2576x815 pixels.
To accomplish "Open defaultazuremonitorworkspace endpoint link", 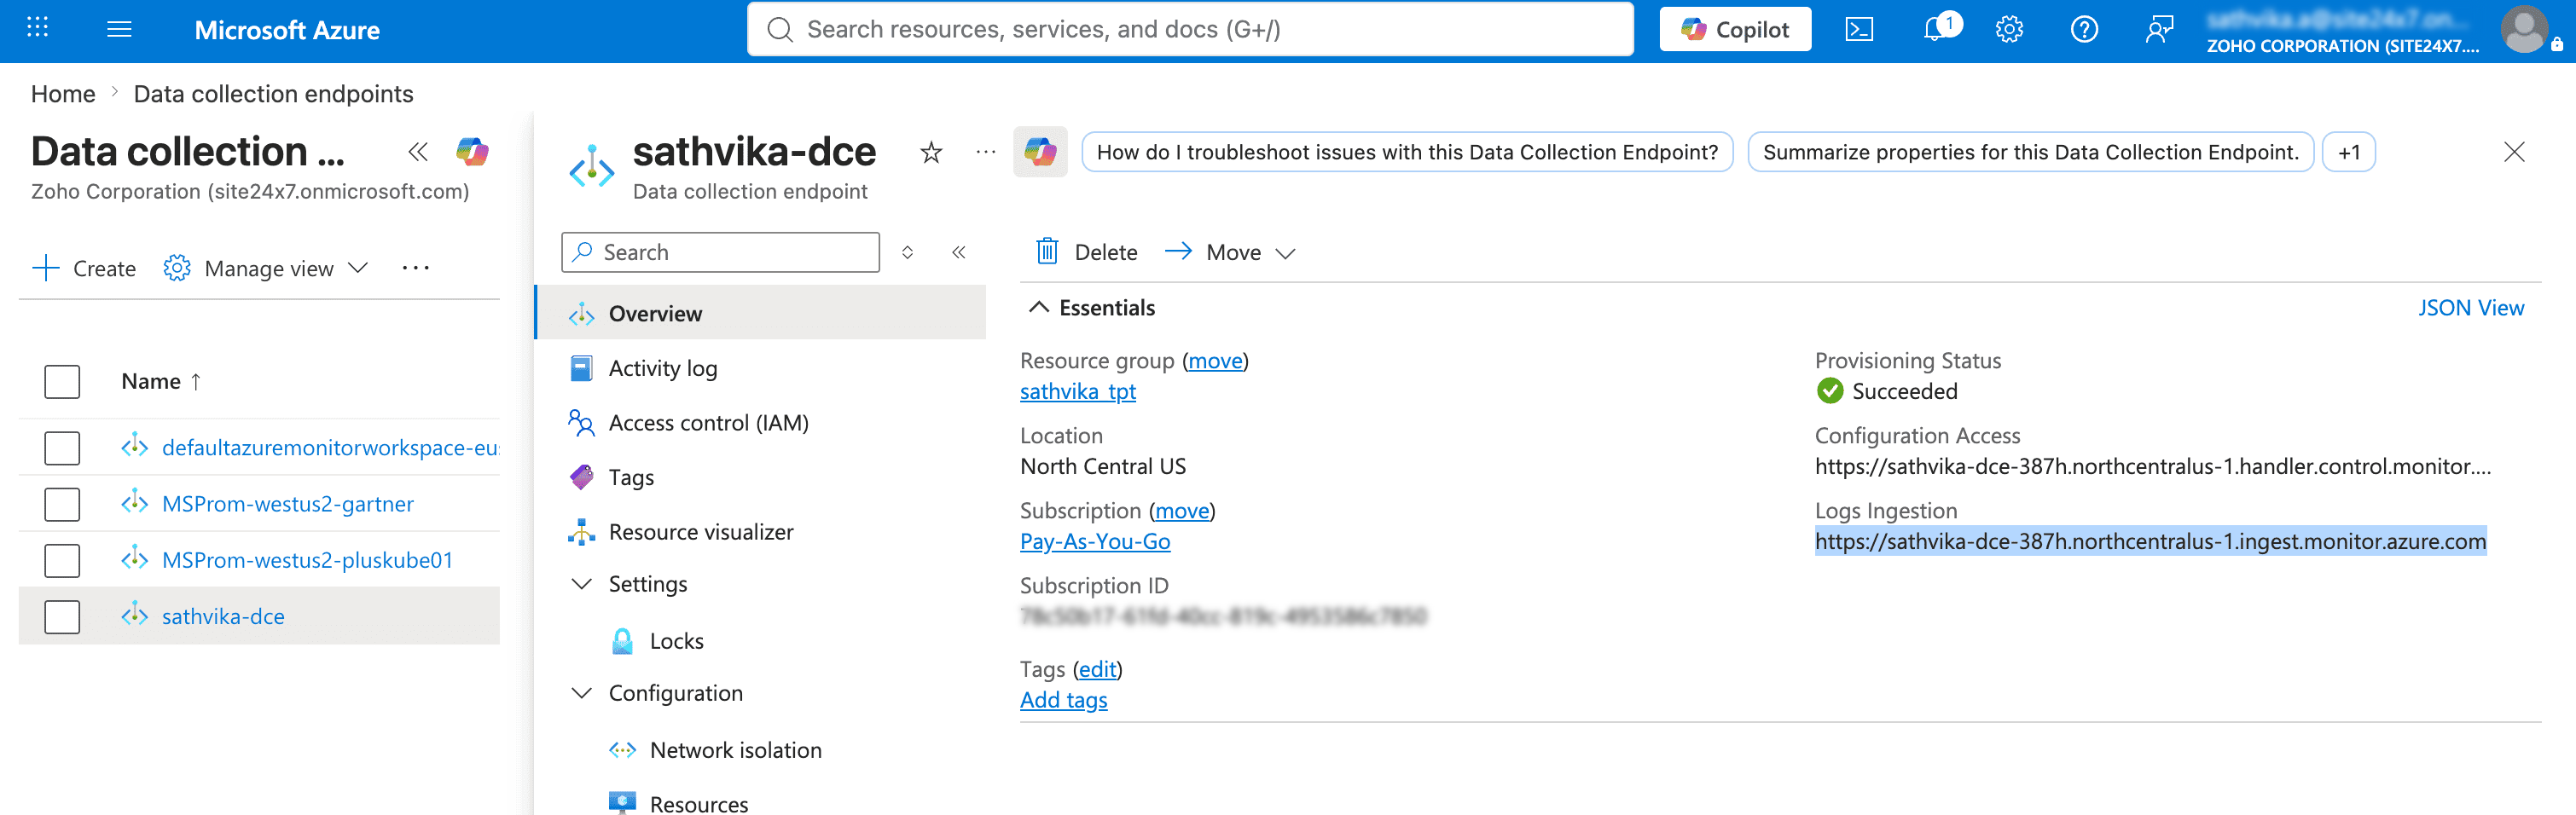I will point(330,447).
